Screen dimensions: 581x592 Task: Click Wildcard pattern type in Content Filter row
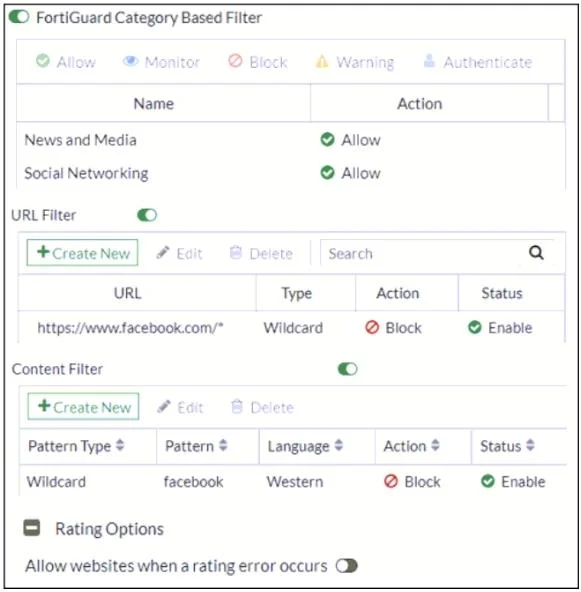coord(56,482)
